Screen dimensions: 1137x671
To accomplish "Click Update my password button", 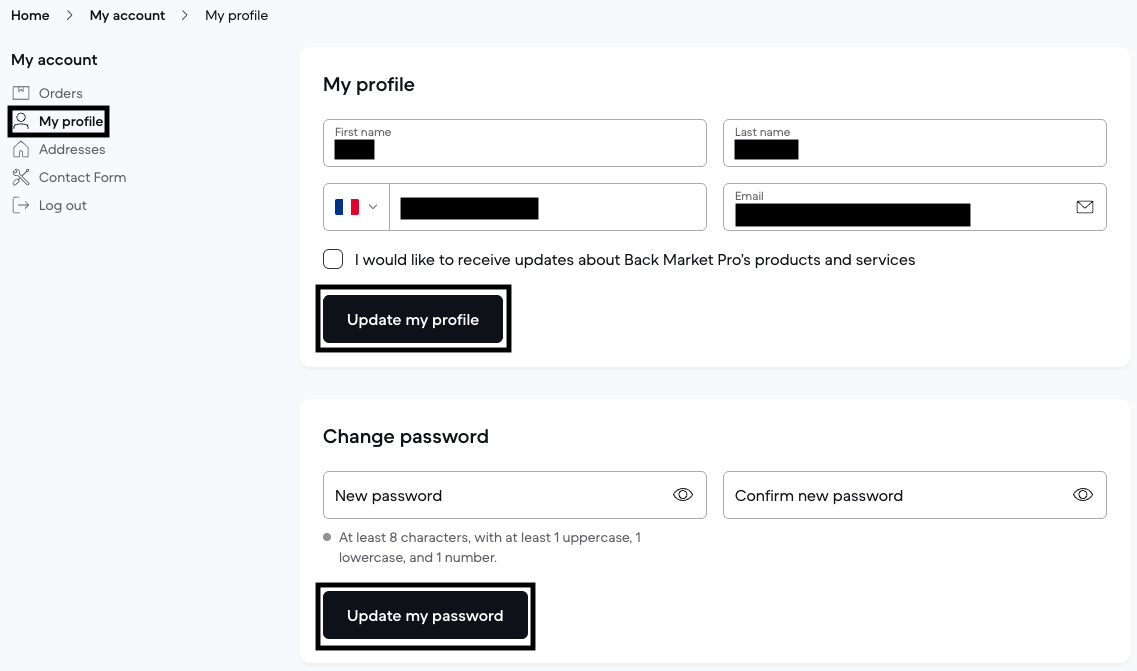I will coord(425,616).
